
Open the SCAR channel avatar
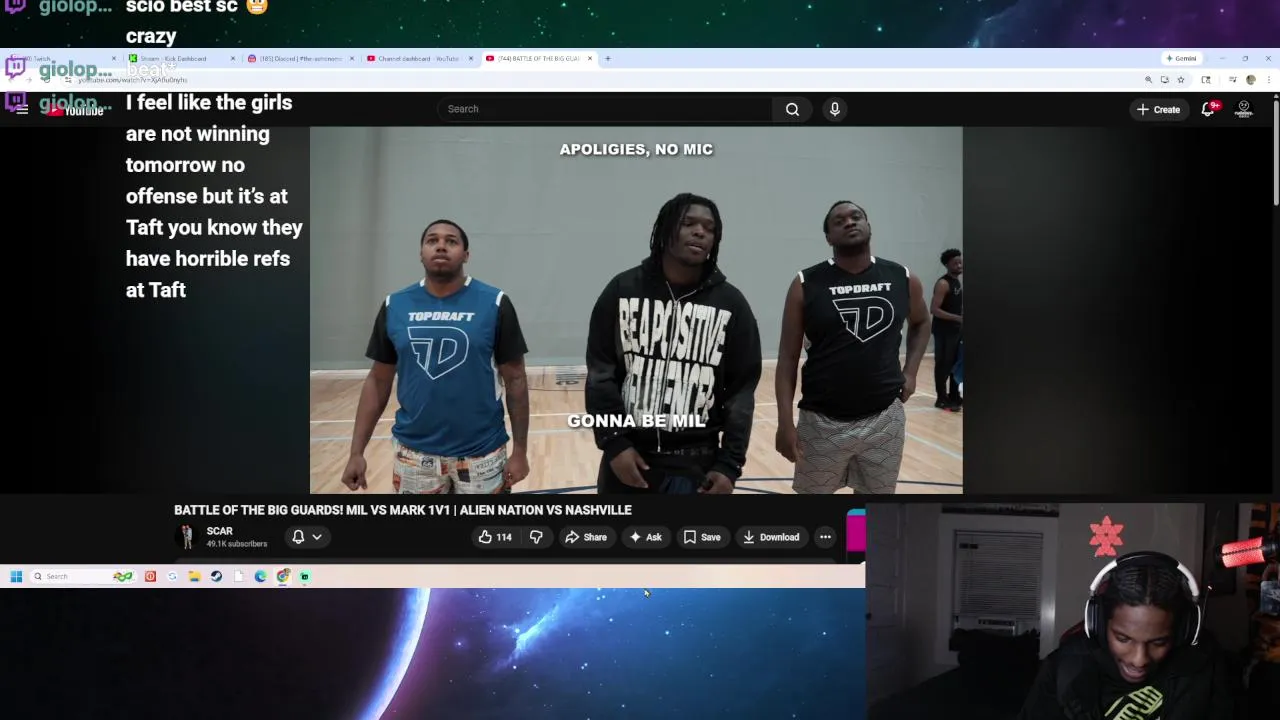point(187,537)
